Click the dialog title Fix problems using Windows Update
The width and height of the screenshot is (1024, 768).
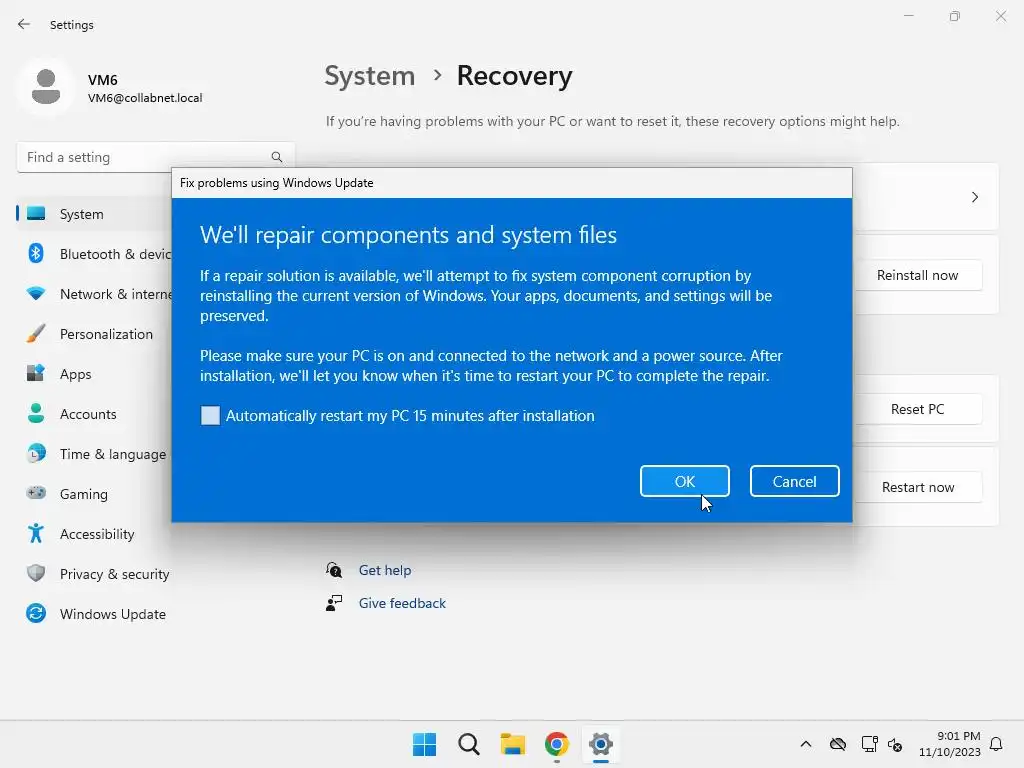click(x=276, y=183)
